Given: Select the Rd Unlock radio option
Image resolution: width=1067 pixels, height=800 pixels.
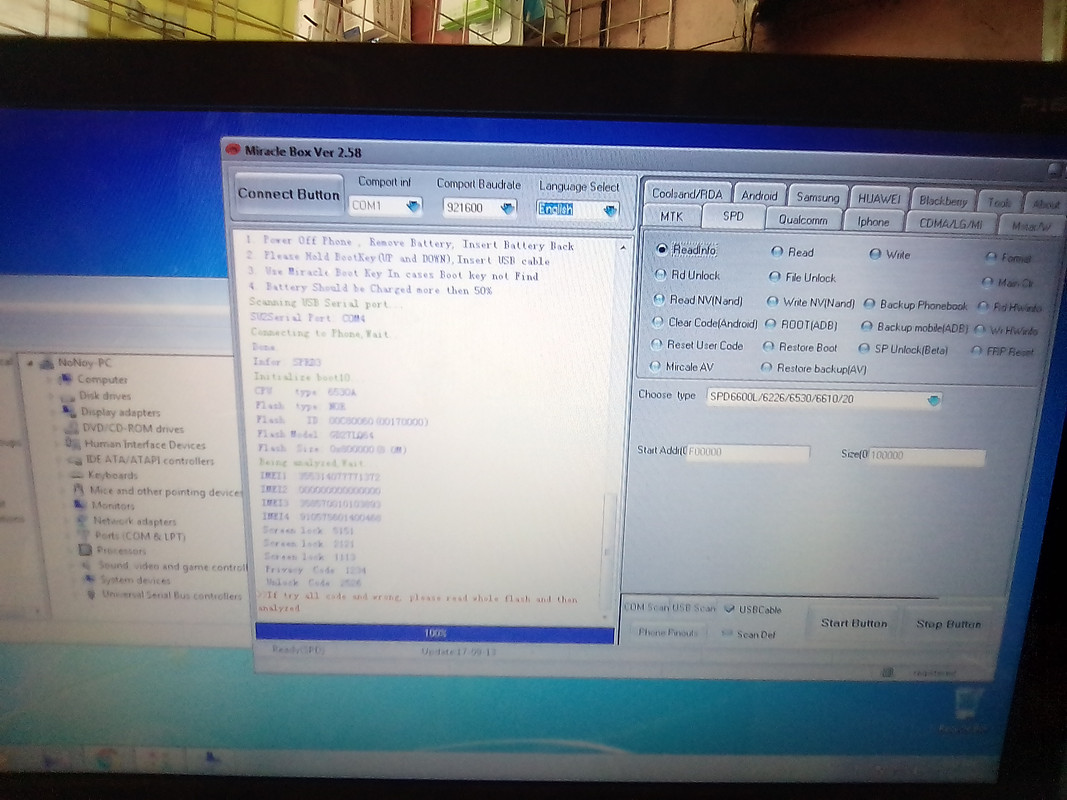Looking at the screenshot, I should pos(687,275).
